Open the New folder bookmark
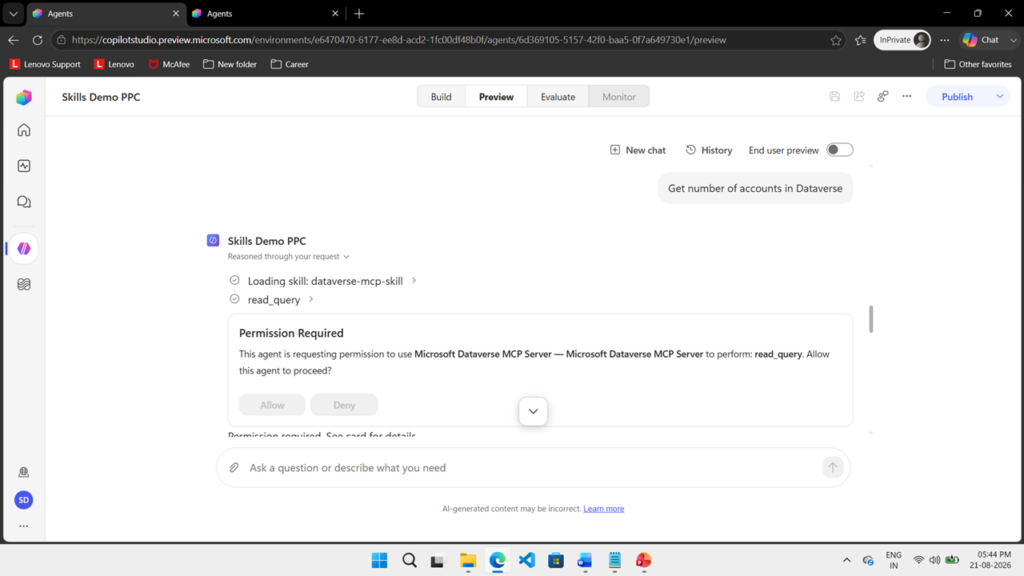 [230, 64]
